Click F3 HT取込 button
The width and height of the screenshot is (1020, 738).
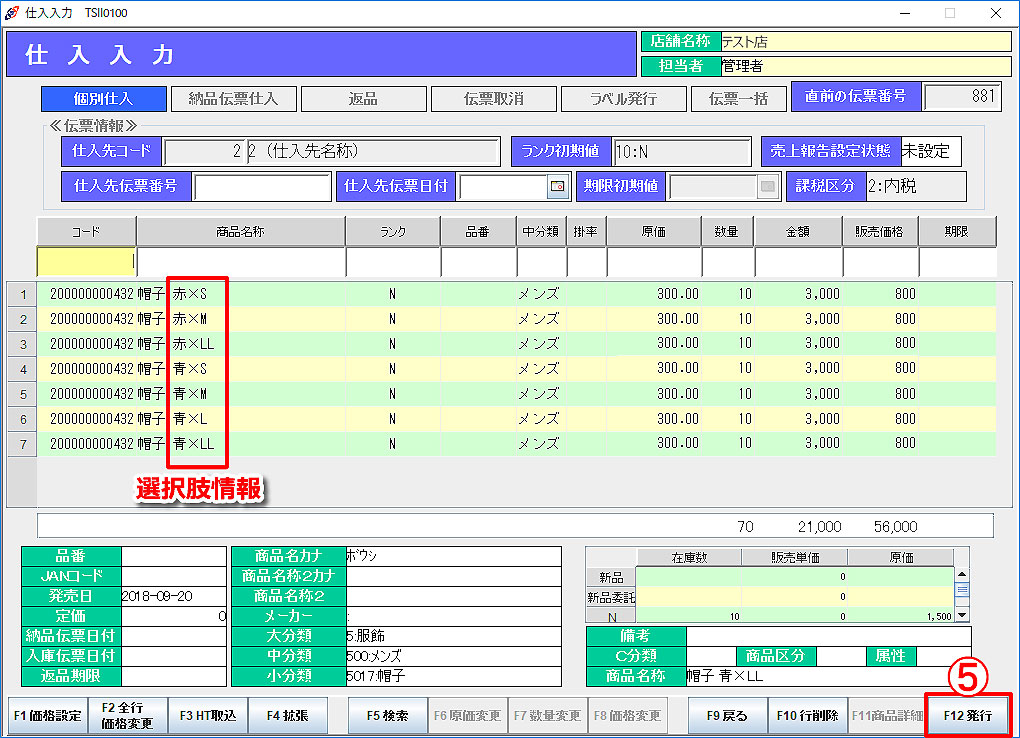(x=208, y=716)
